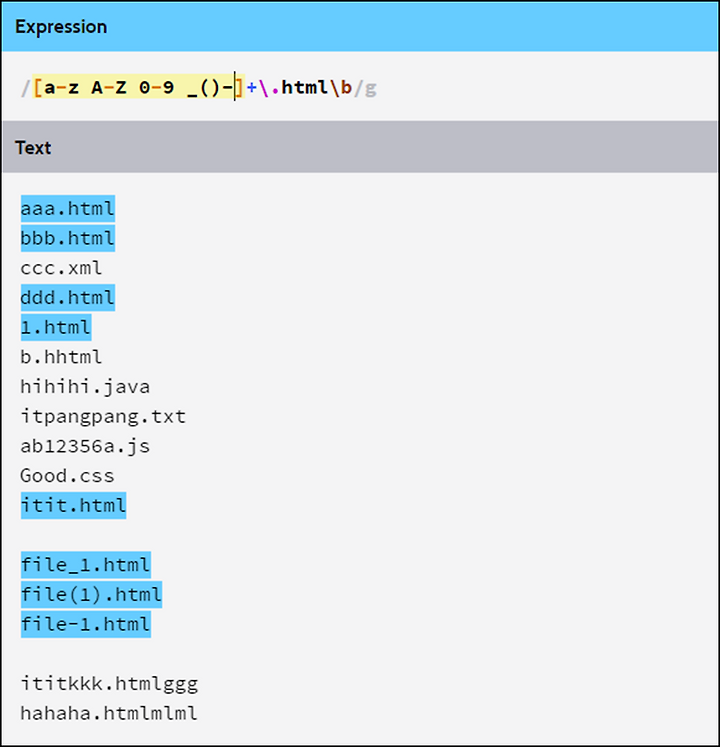Click the 'html' literal in the expression

point(304,87)
